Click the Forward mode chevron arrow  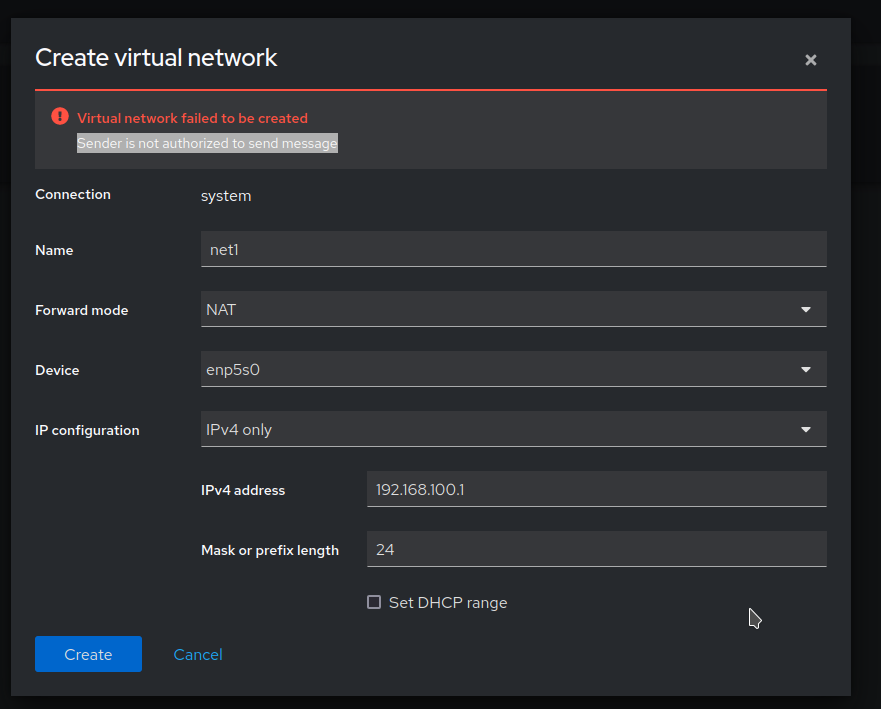[x=805, y=309]
